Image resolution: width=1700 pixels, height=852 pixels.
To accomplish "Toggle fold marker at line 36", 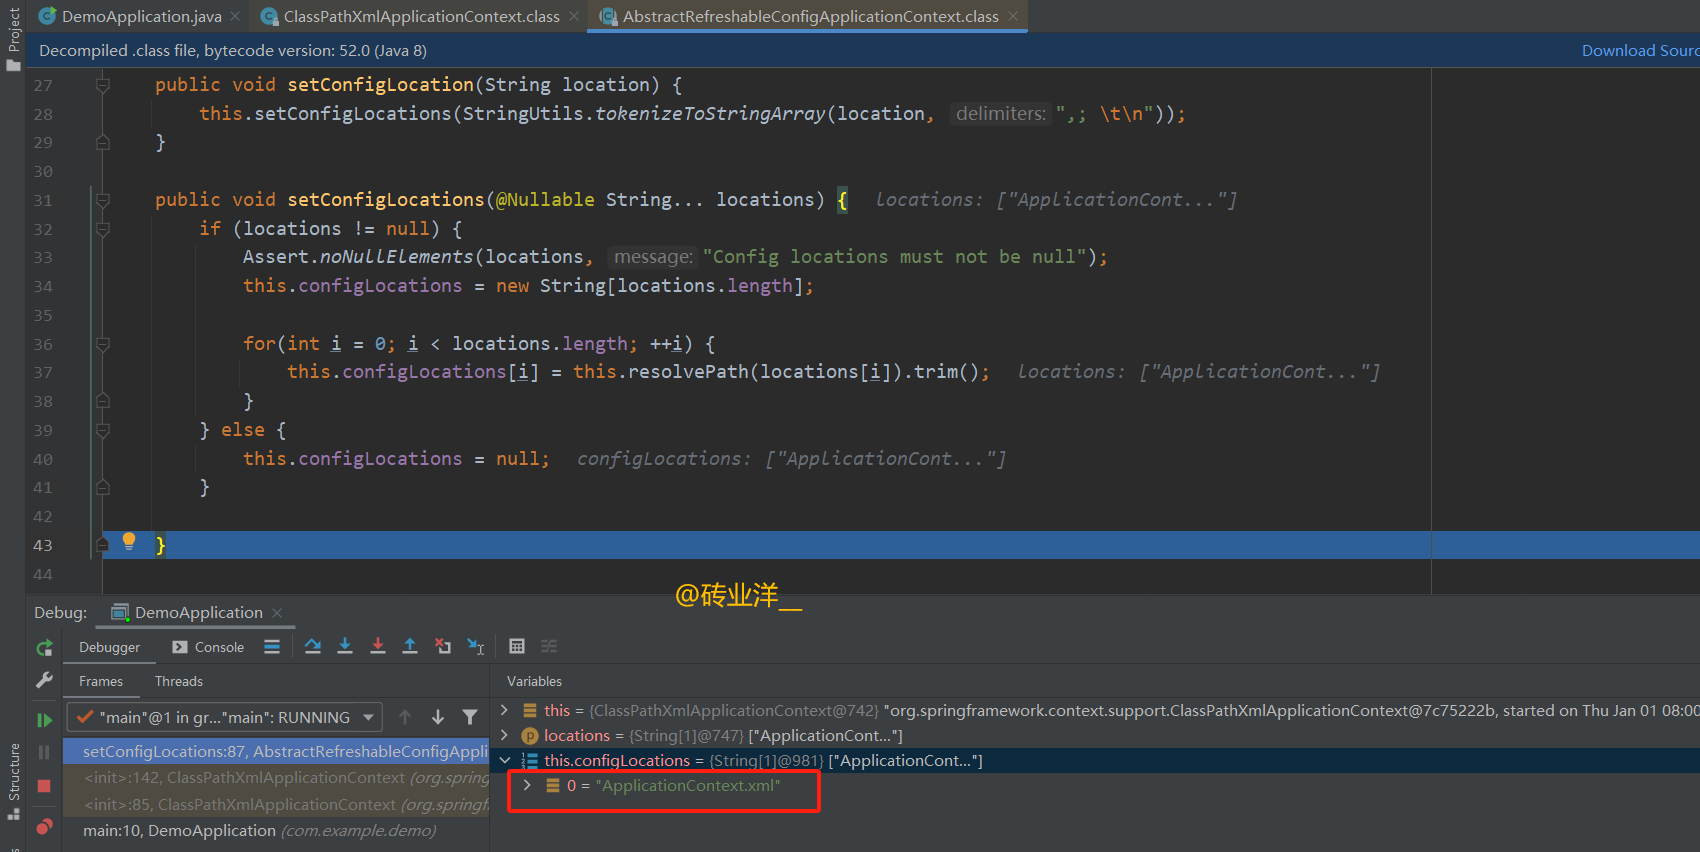I will [x=102, y=344].
